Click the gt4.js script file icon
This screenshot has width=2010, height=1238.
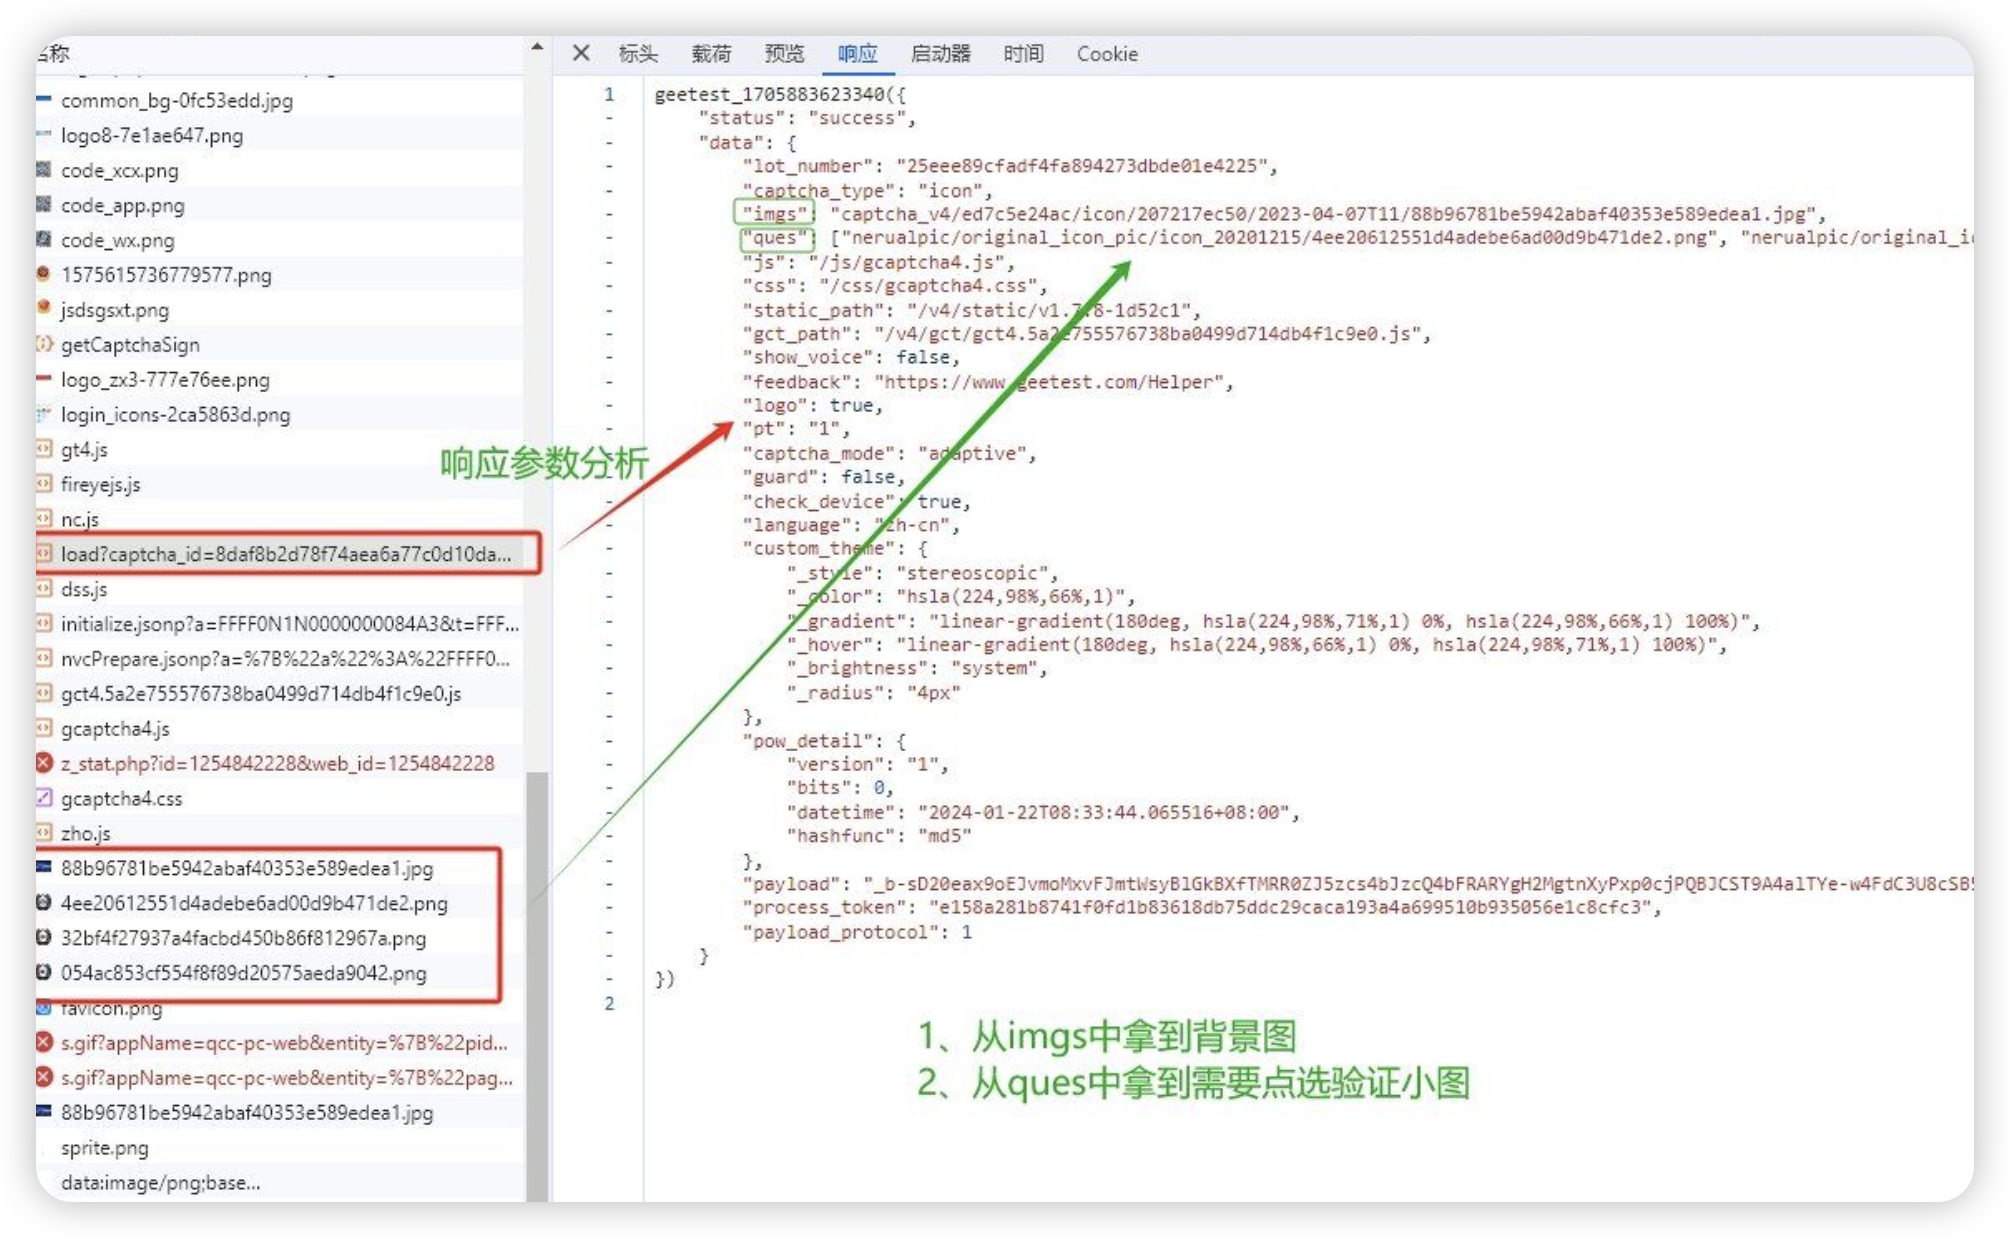point(44,449)
